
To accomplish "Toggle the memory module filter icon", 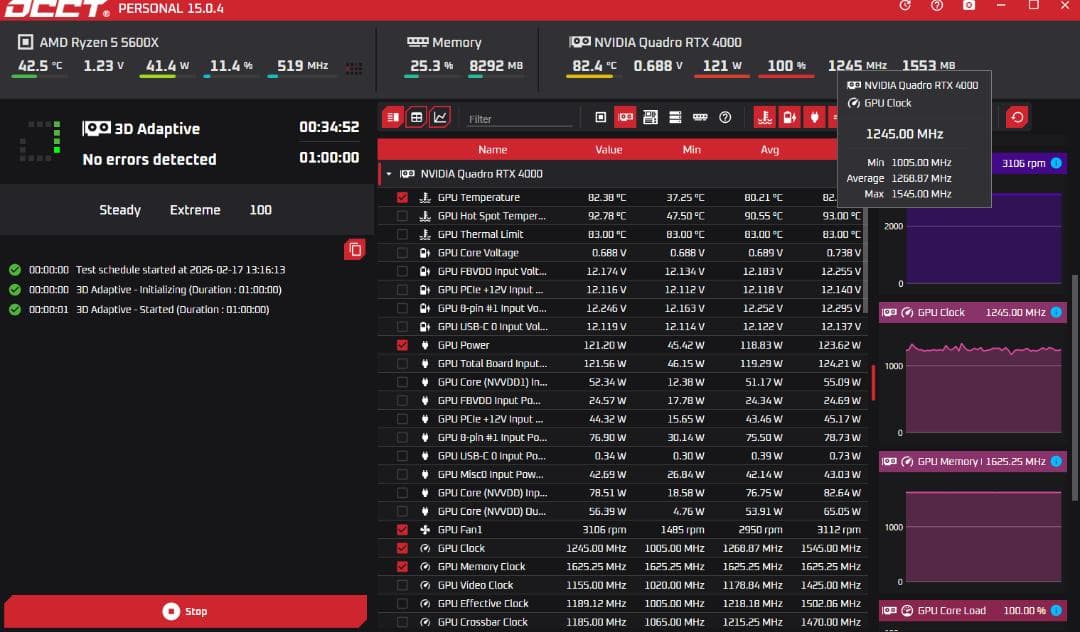I will click(700, 118).
